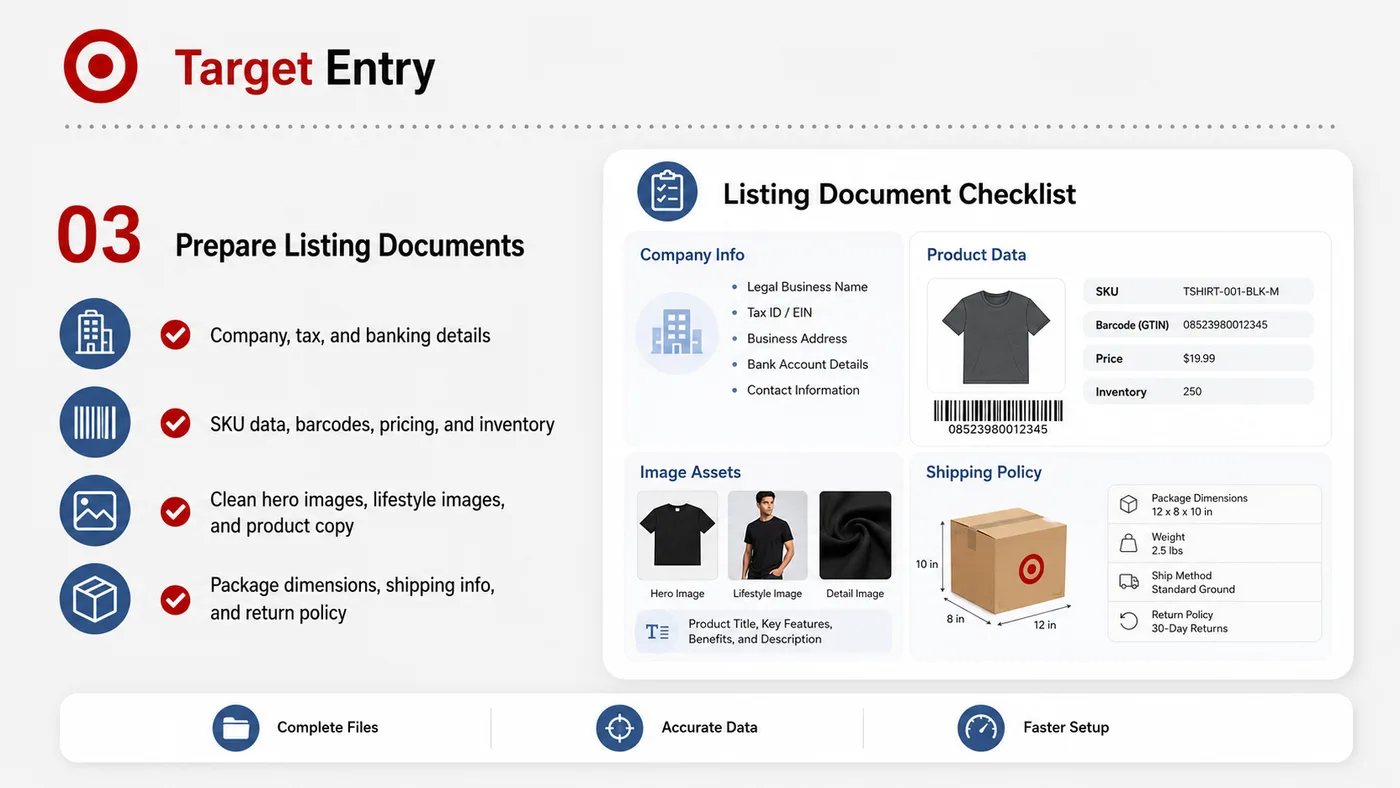Screen dimensions: 1400x788
Task: Click the clipboard checklist icon
Action: coord(667,191)
